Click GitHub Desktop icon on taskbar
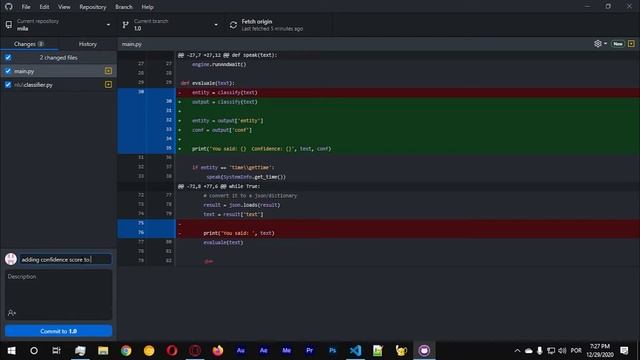The width and height of the screenshot is (640, 360). tap(424, 351)
